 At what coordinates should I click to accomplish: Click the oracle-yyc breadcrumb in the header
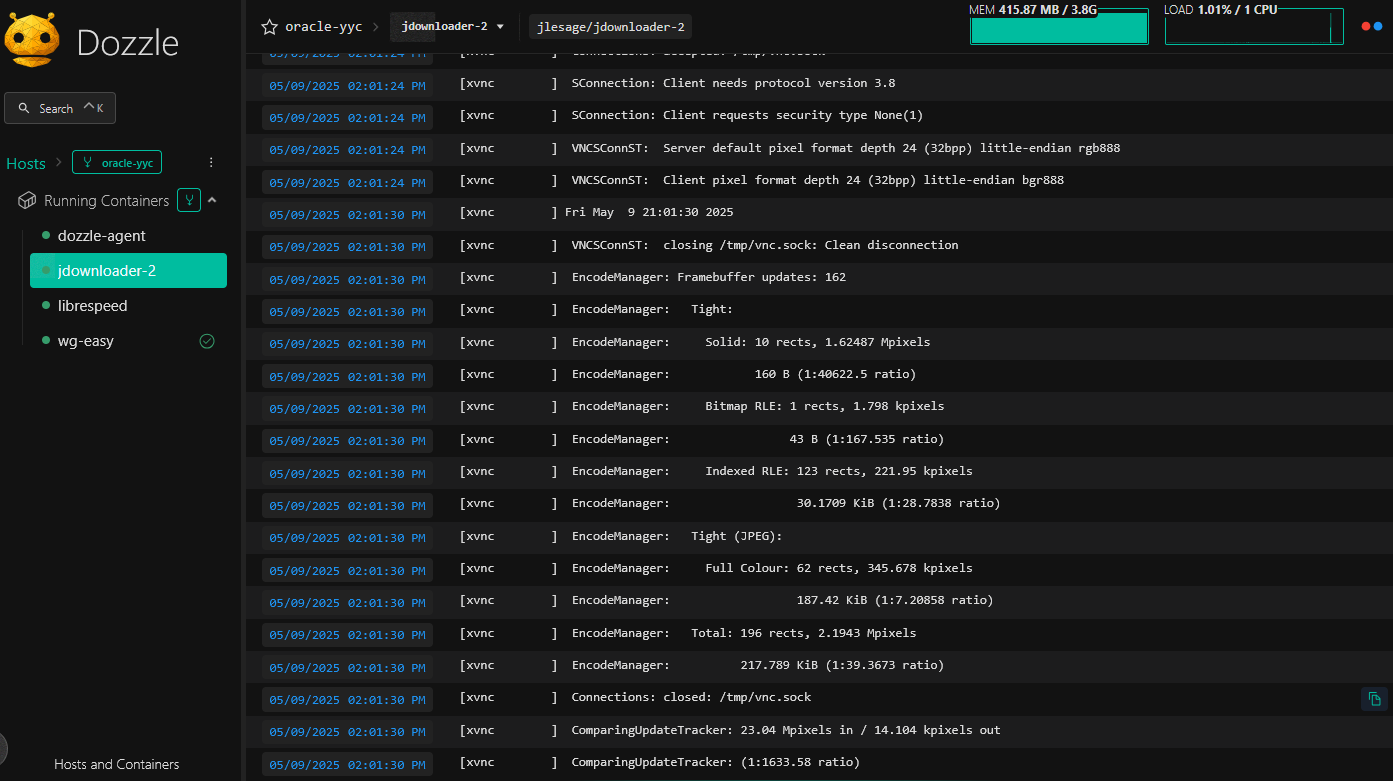click(323, 27)
